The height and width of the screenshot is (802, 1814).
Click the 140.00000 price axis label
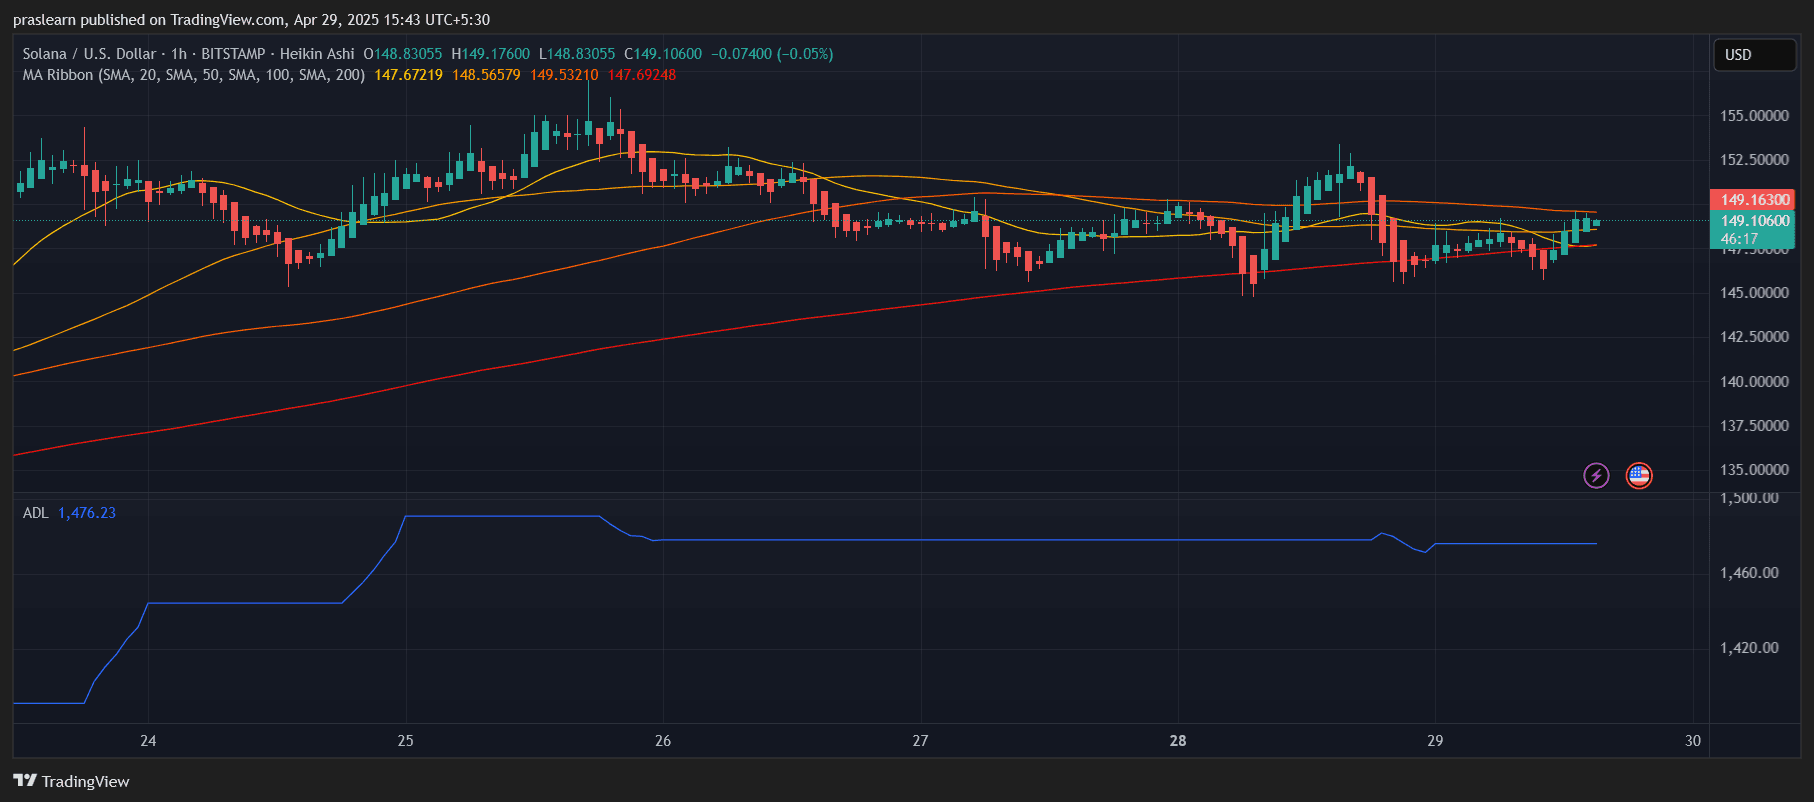coord(1754,382)
